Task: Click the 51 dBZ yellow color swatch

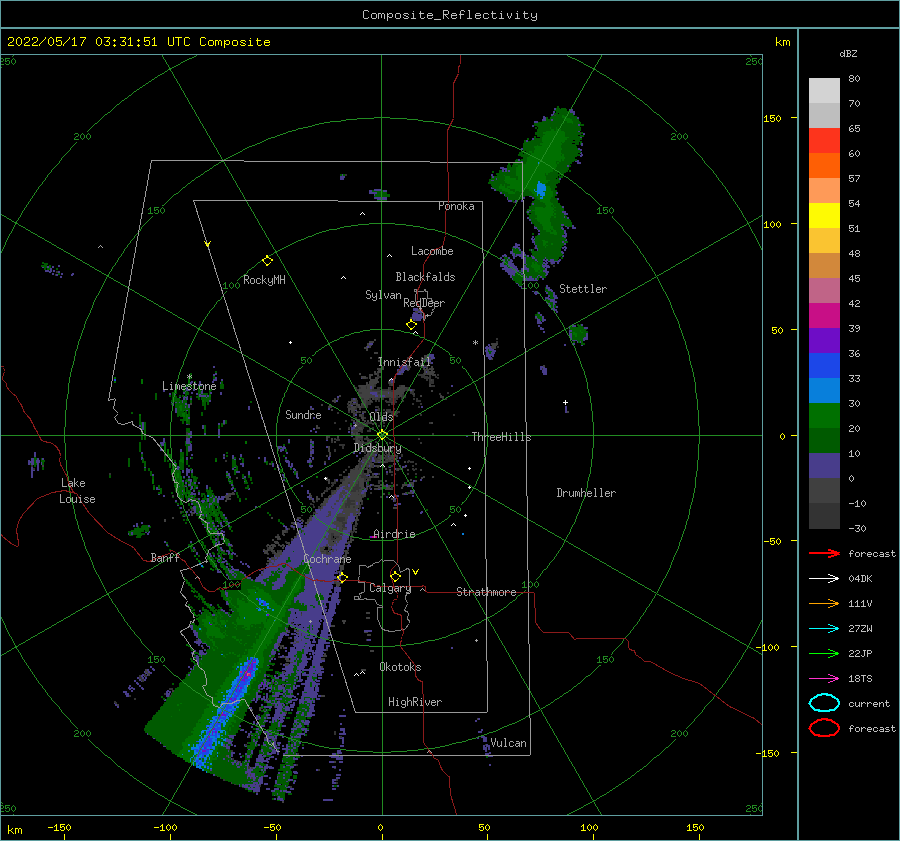Action: pos(824,216)
